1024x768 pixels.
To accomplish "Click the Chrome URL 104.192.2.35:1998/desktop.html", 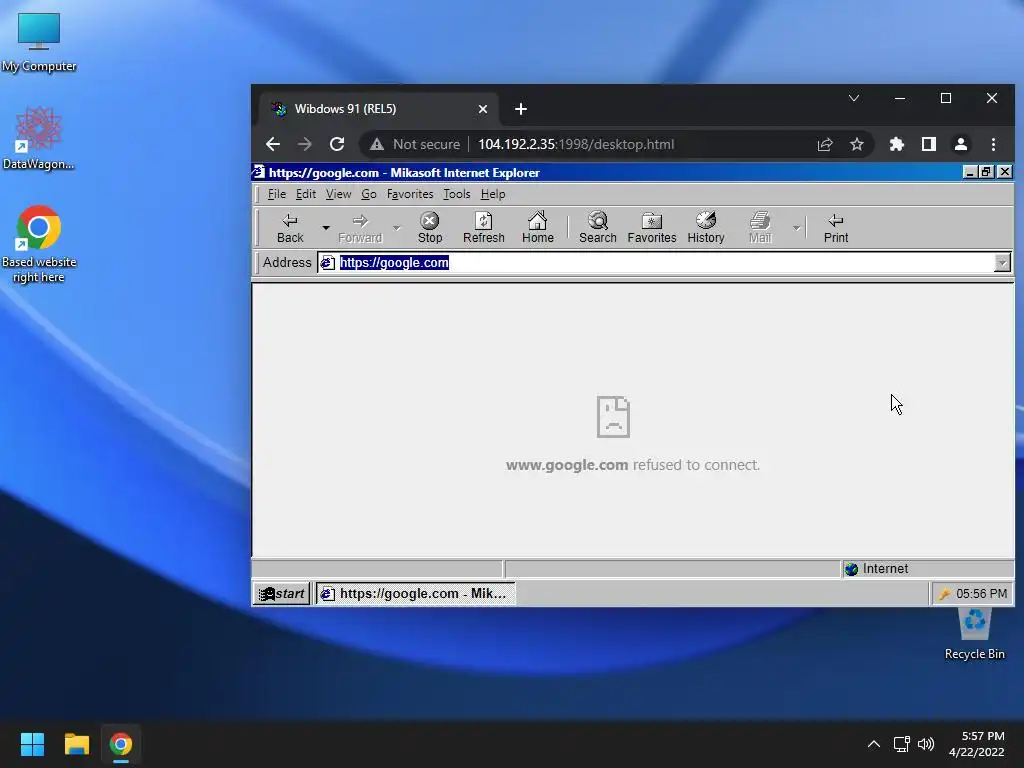I will pos(576,144).
